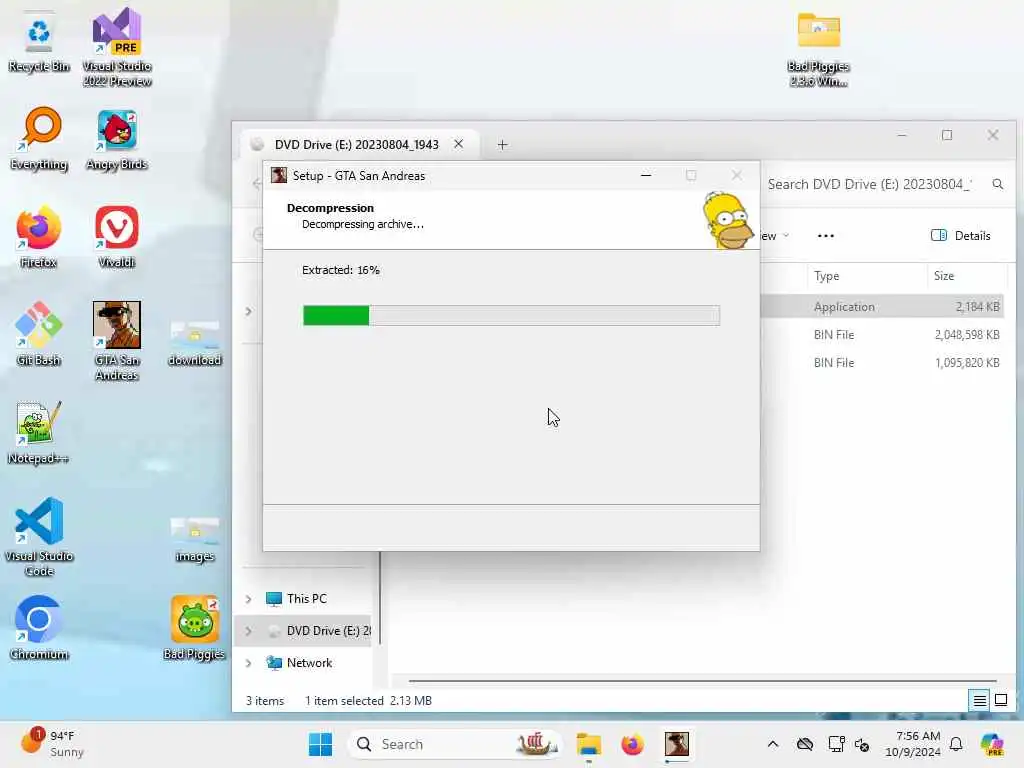1024x768 pixels.
Task: Open the Explorer See more menu
Action: click(x=825, y=236)
